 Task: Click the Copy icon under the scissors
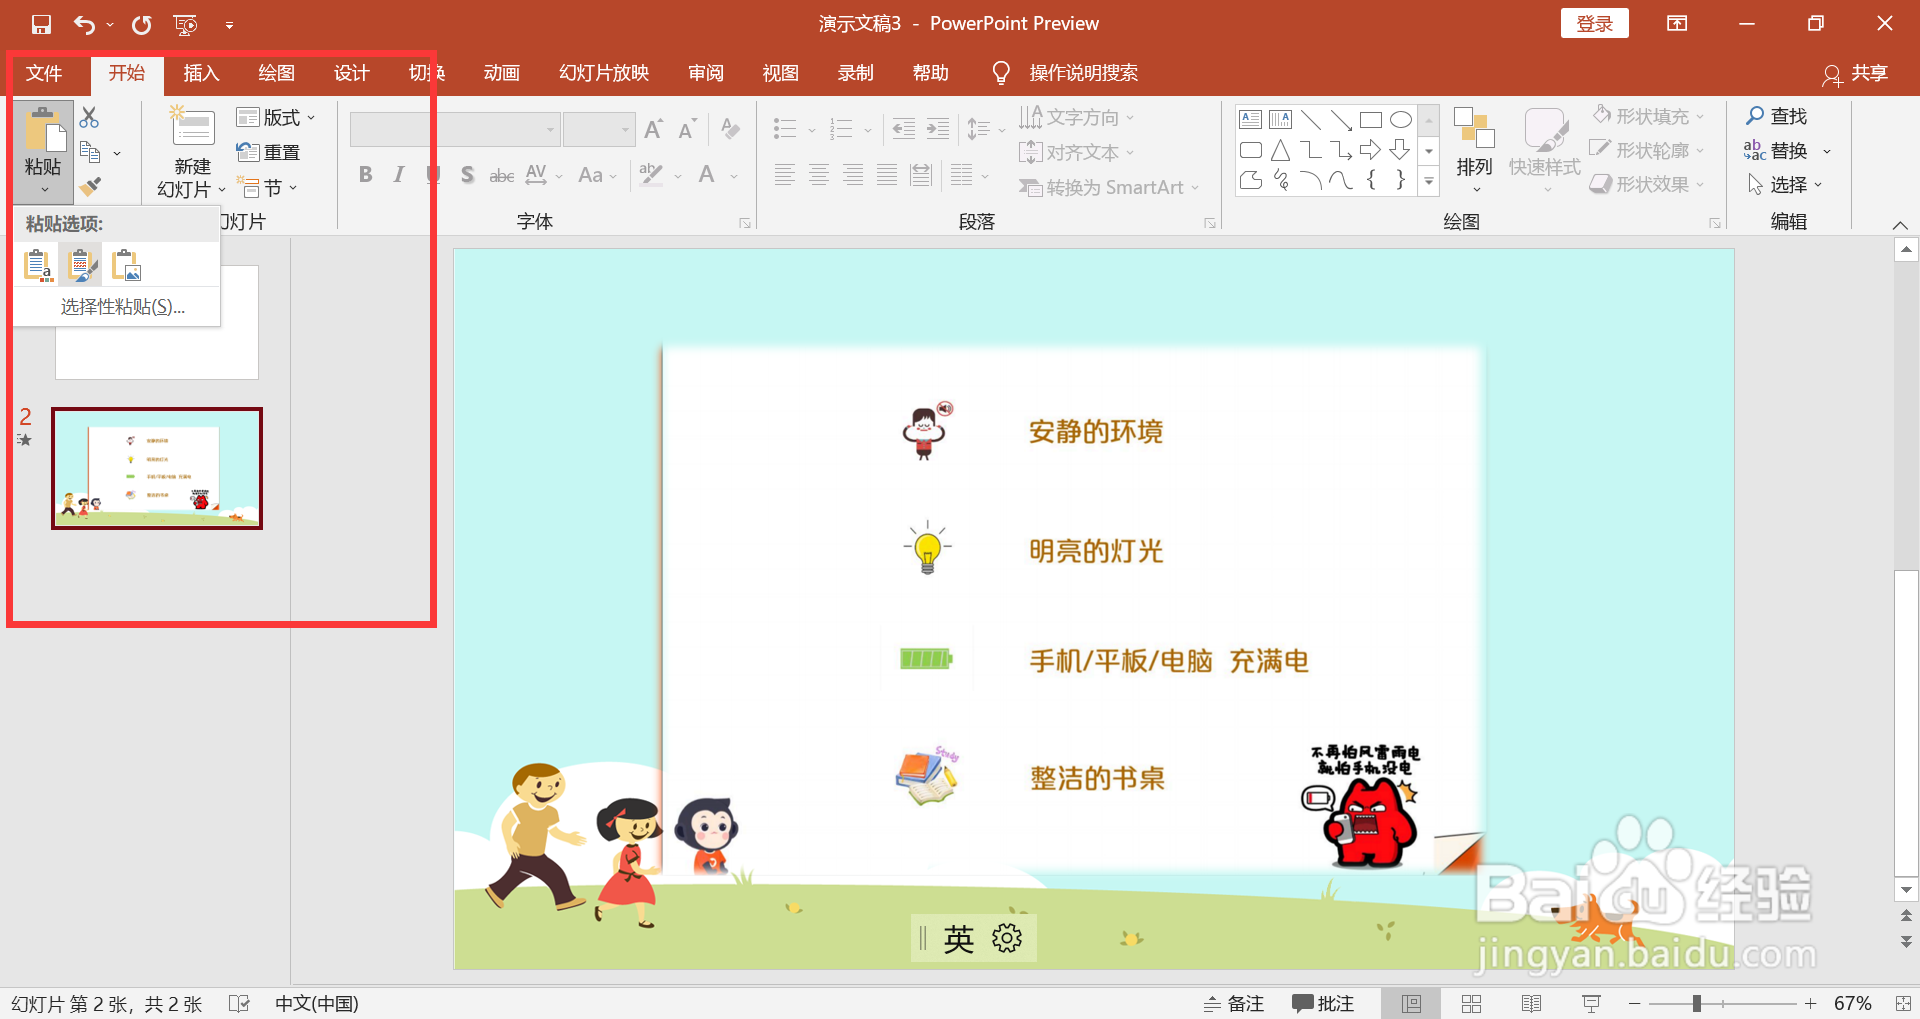point(90,152)
